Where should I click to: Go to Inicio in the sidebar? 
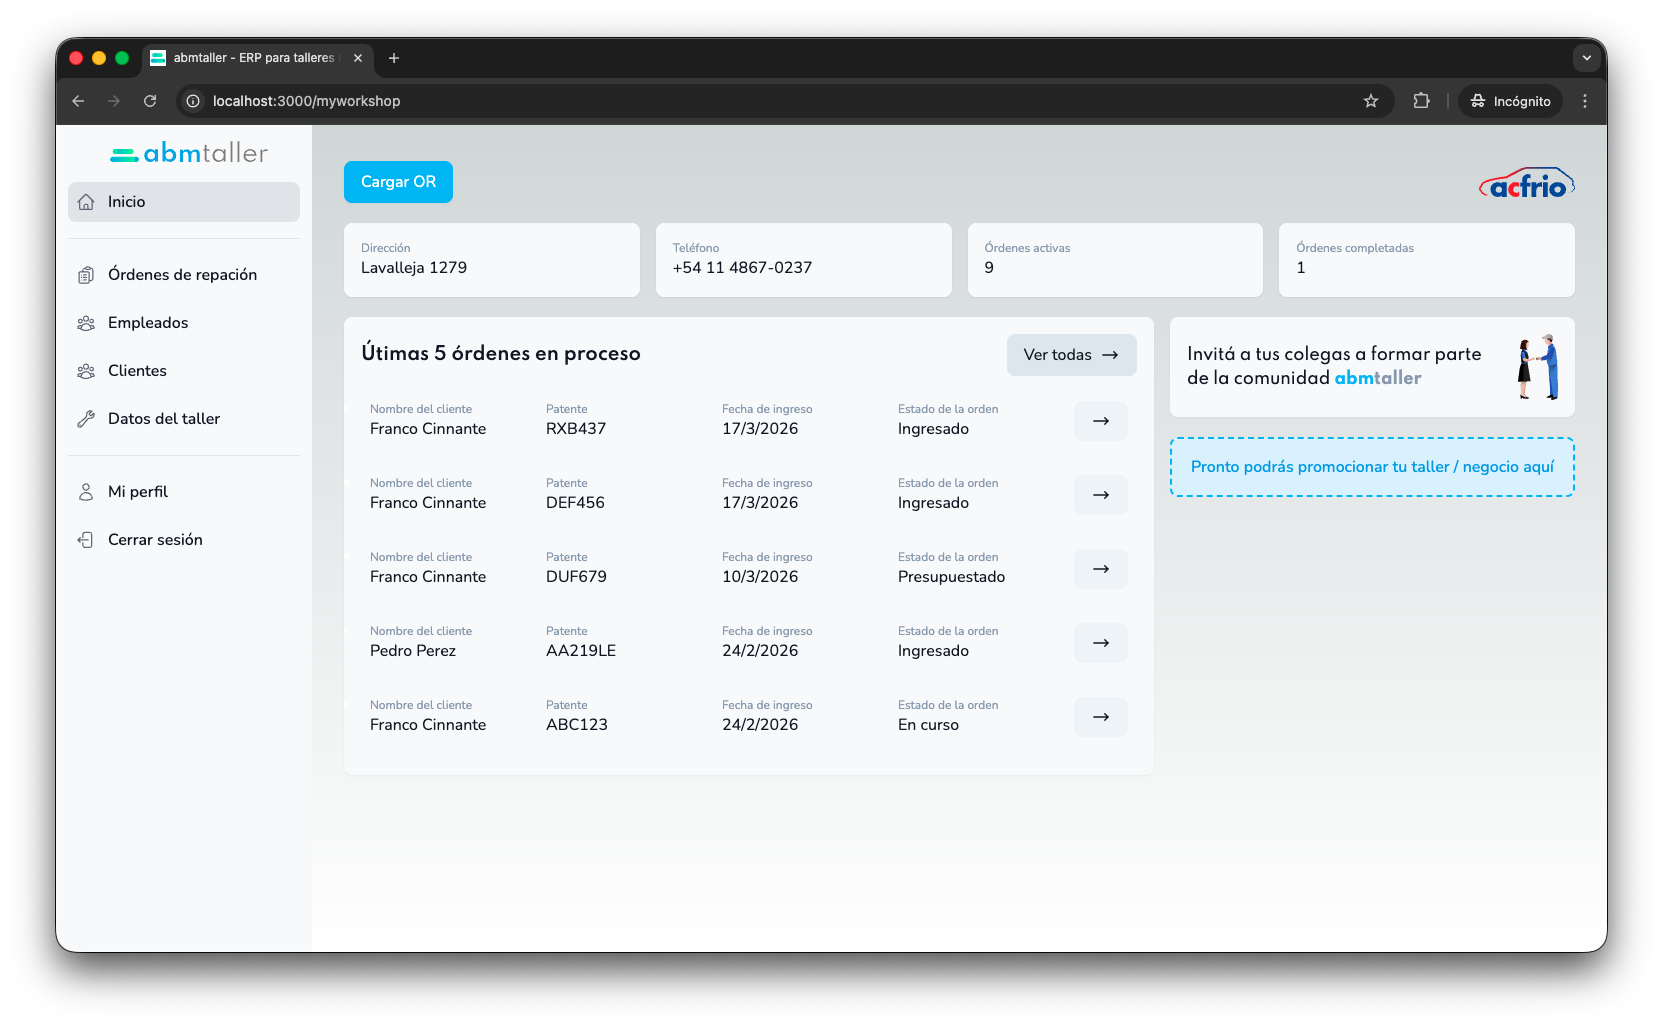click(184, 202)
